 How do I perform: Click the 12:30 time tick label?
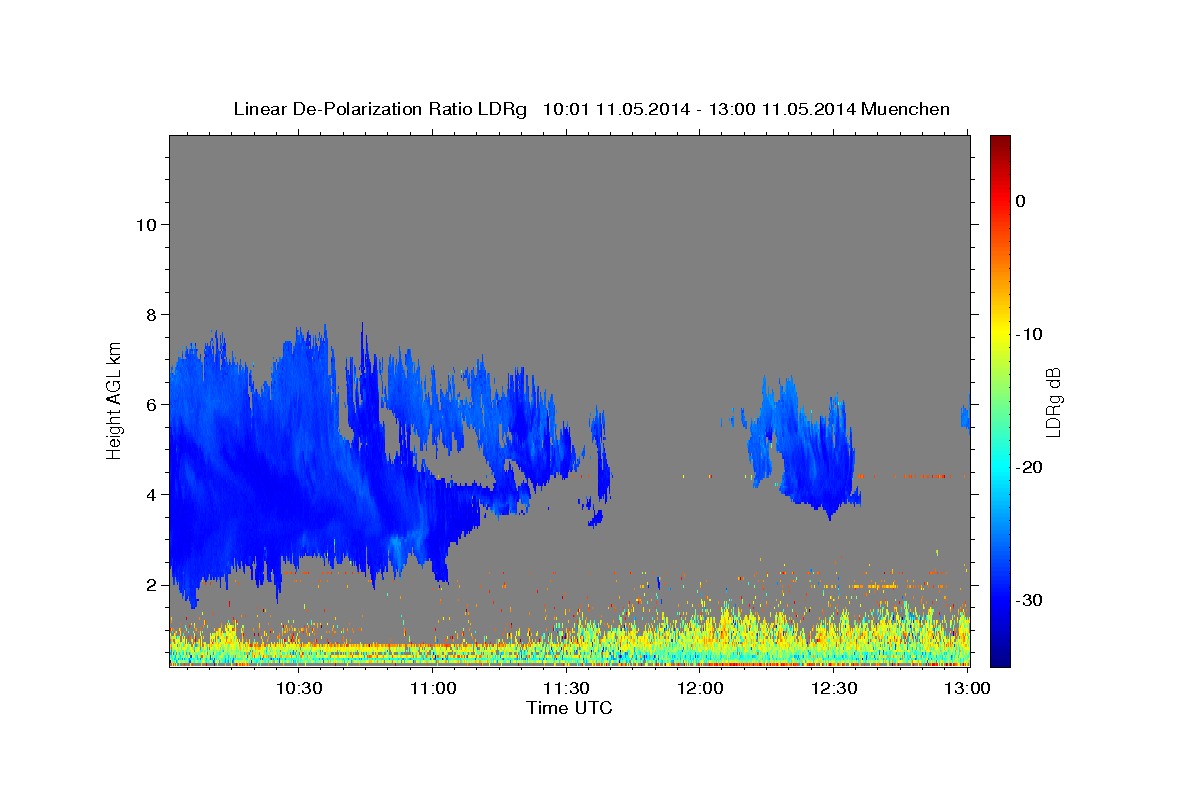(834, 688)
